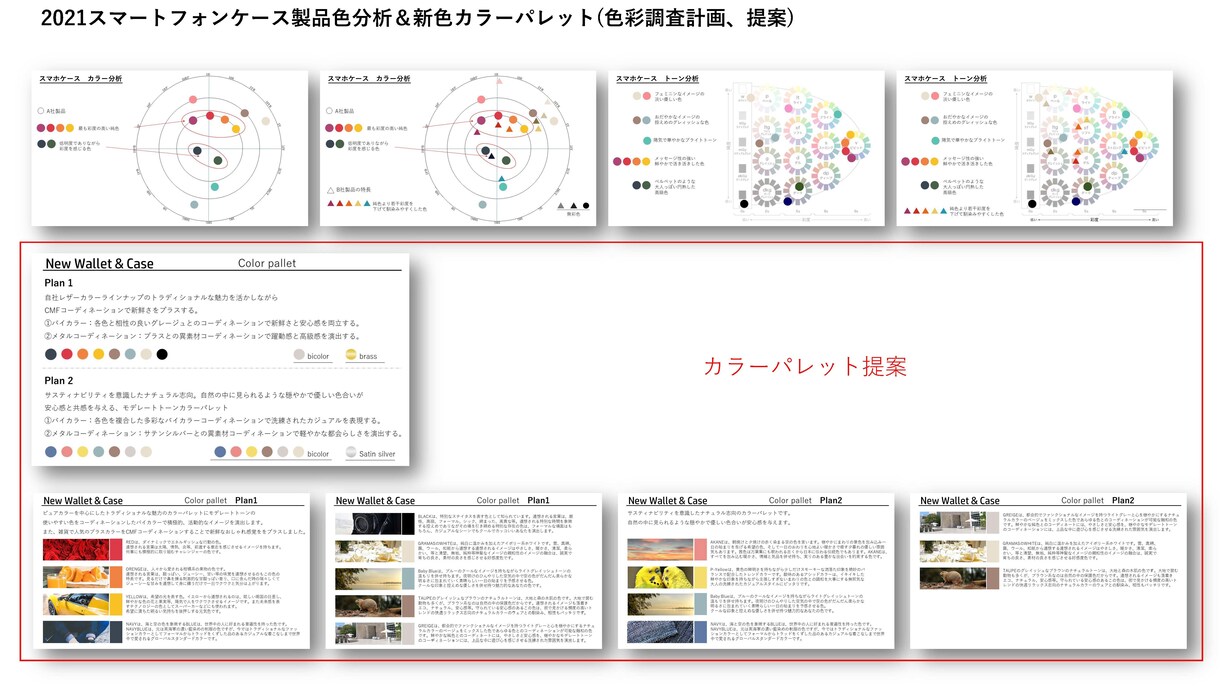
Task: Open the large Color pallet Plan 1 and 2 slide
Action: (x=221, y=360)
